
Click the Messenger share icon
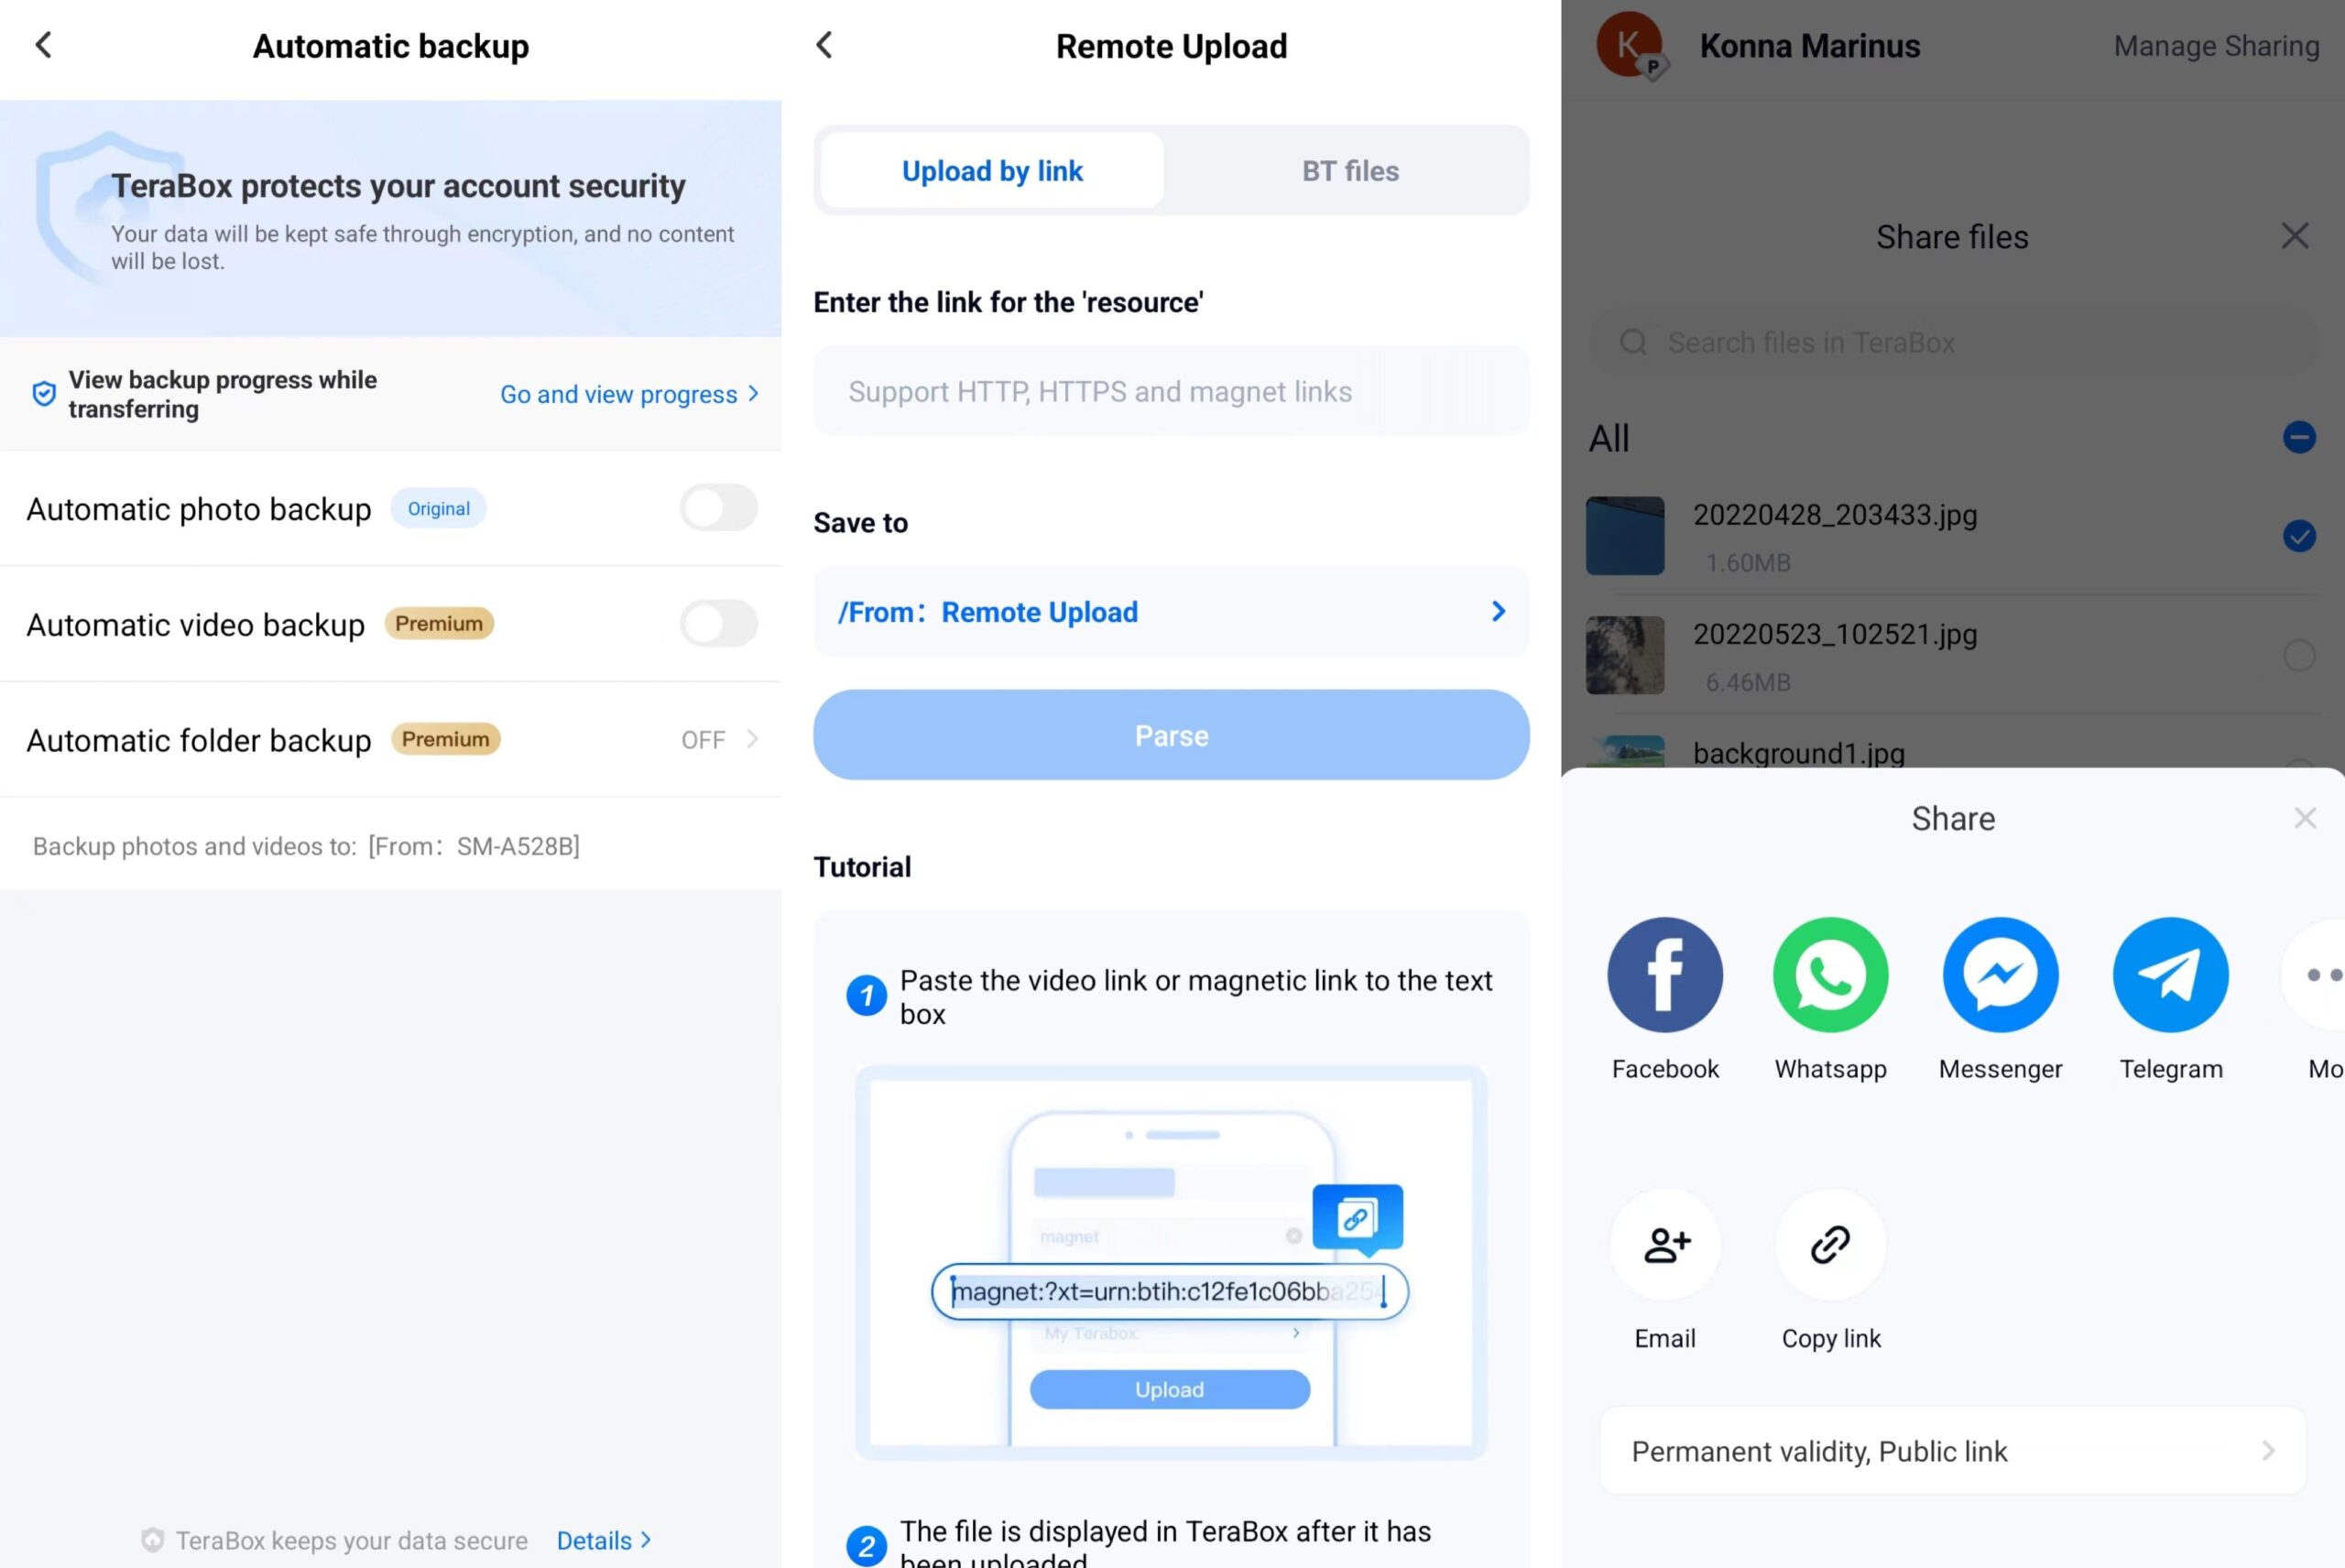[2001, 973]
